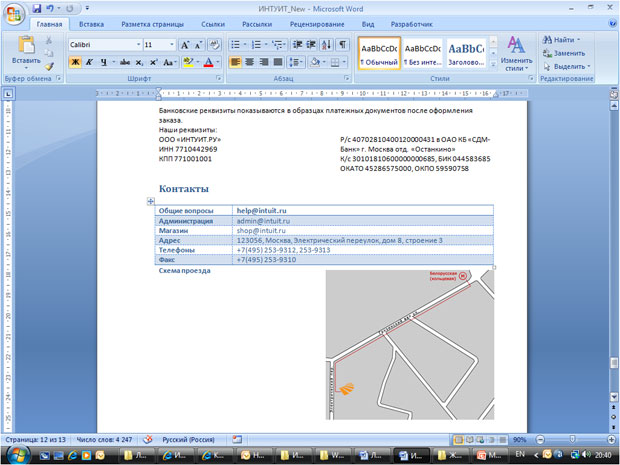Screen dimensions: 620x465
Task: Switch to Print Layout view
Action: [459, 439]
